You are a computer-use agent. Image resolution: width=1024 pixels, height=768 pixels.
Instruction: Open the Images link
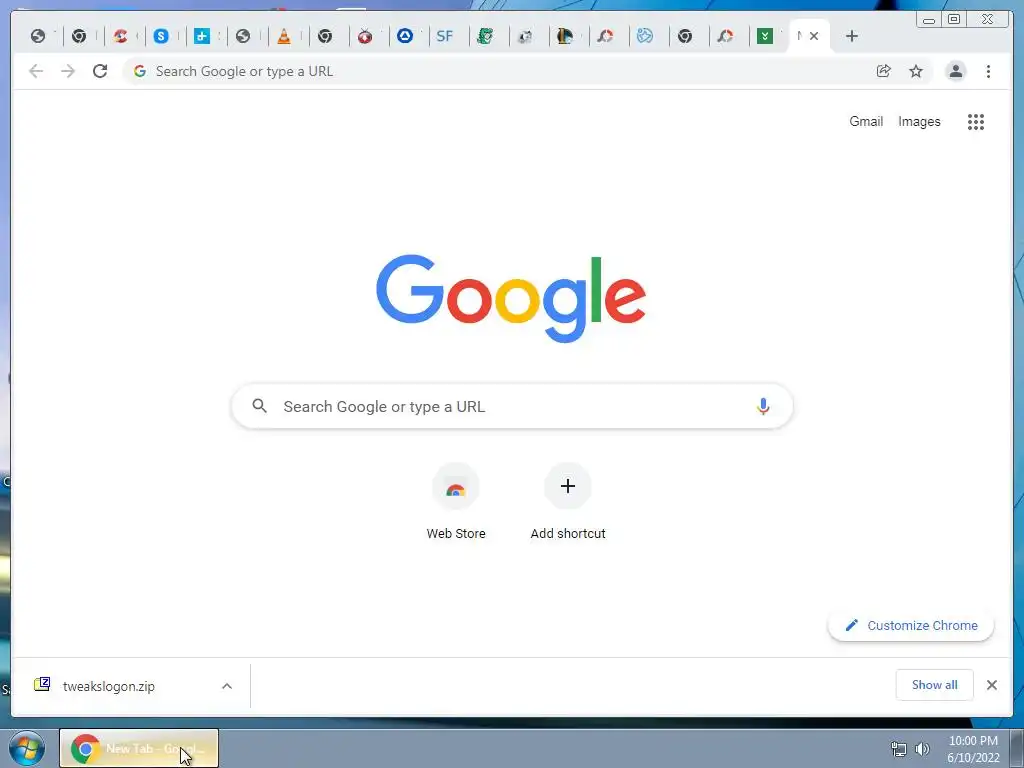point(919,121)
